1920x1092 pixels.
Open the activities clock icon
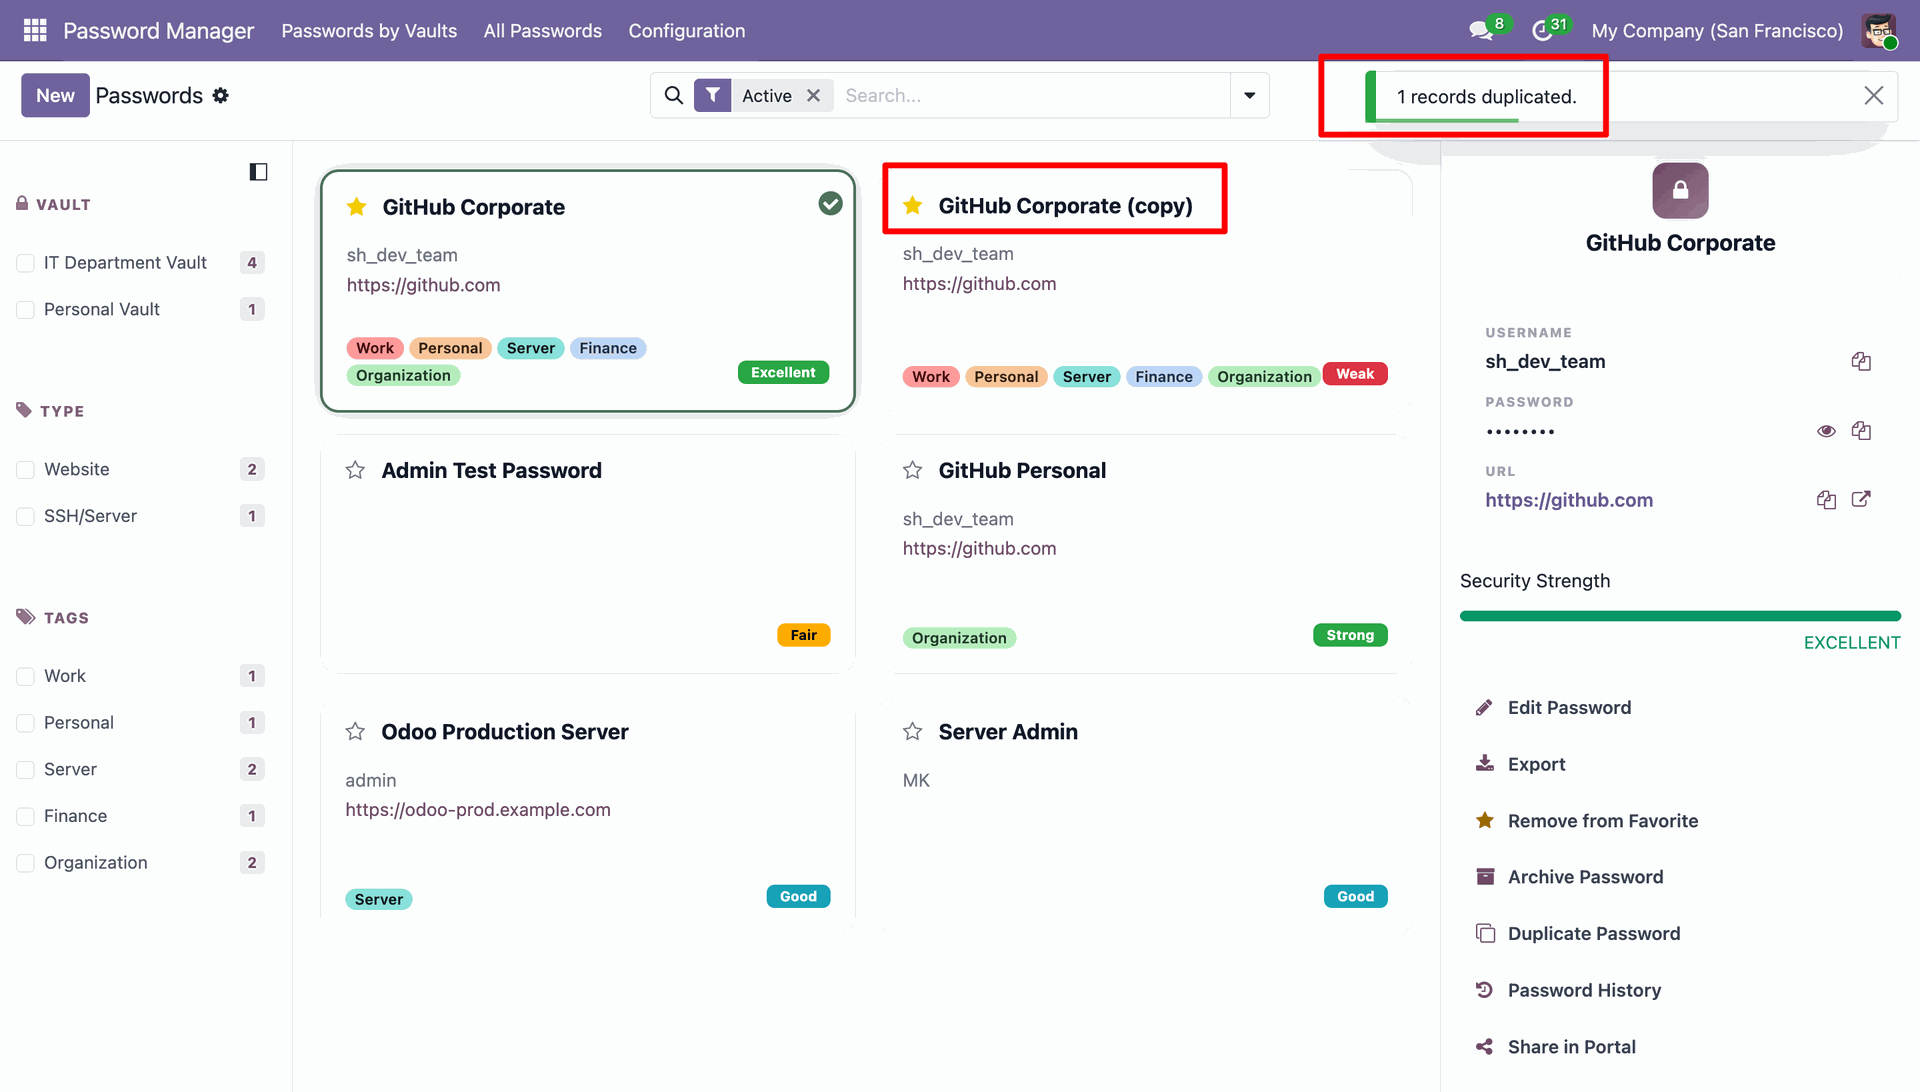[1542, 31]
